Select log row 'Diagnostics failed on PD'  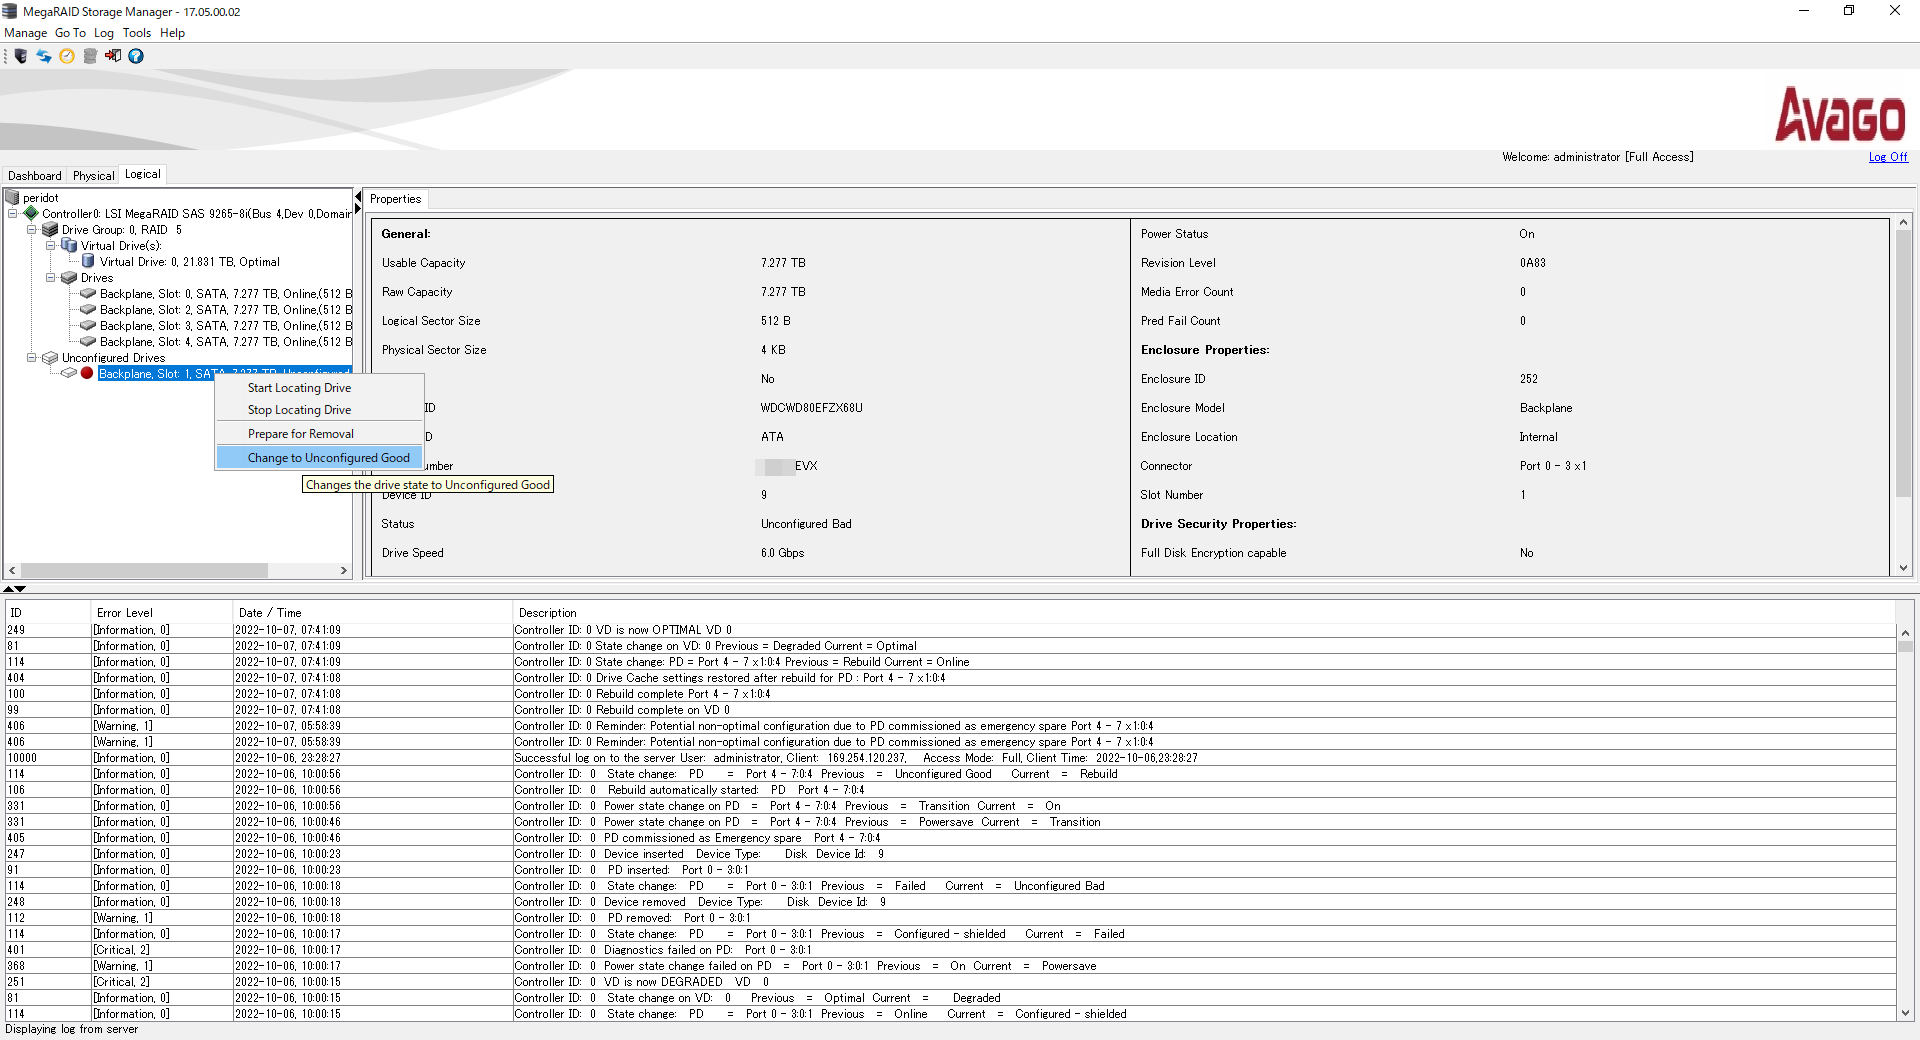click(950, 950)
